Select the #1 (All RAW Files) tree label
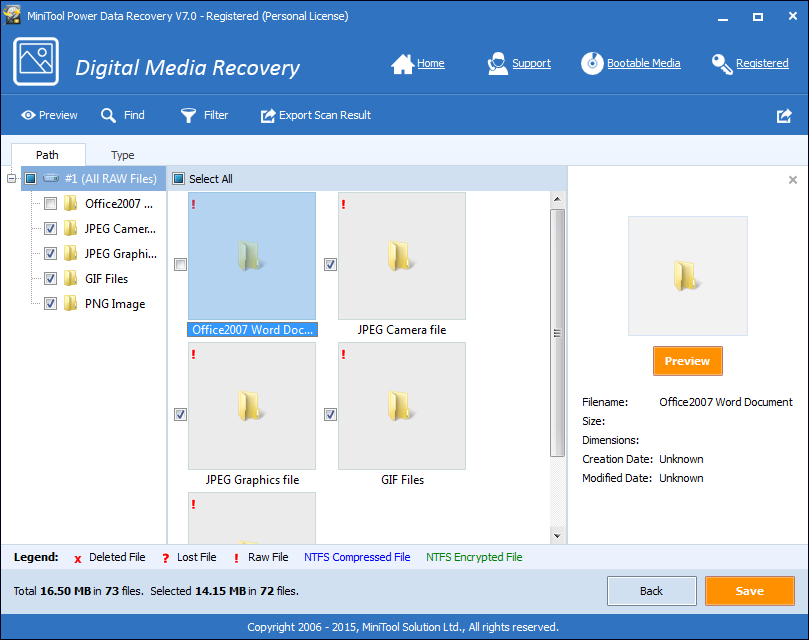This screenshot has width=809, height=640. click(110, 179)
